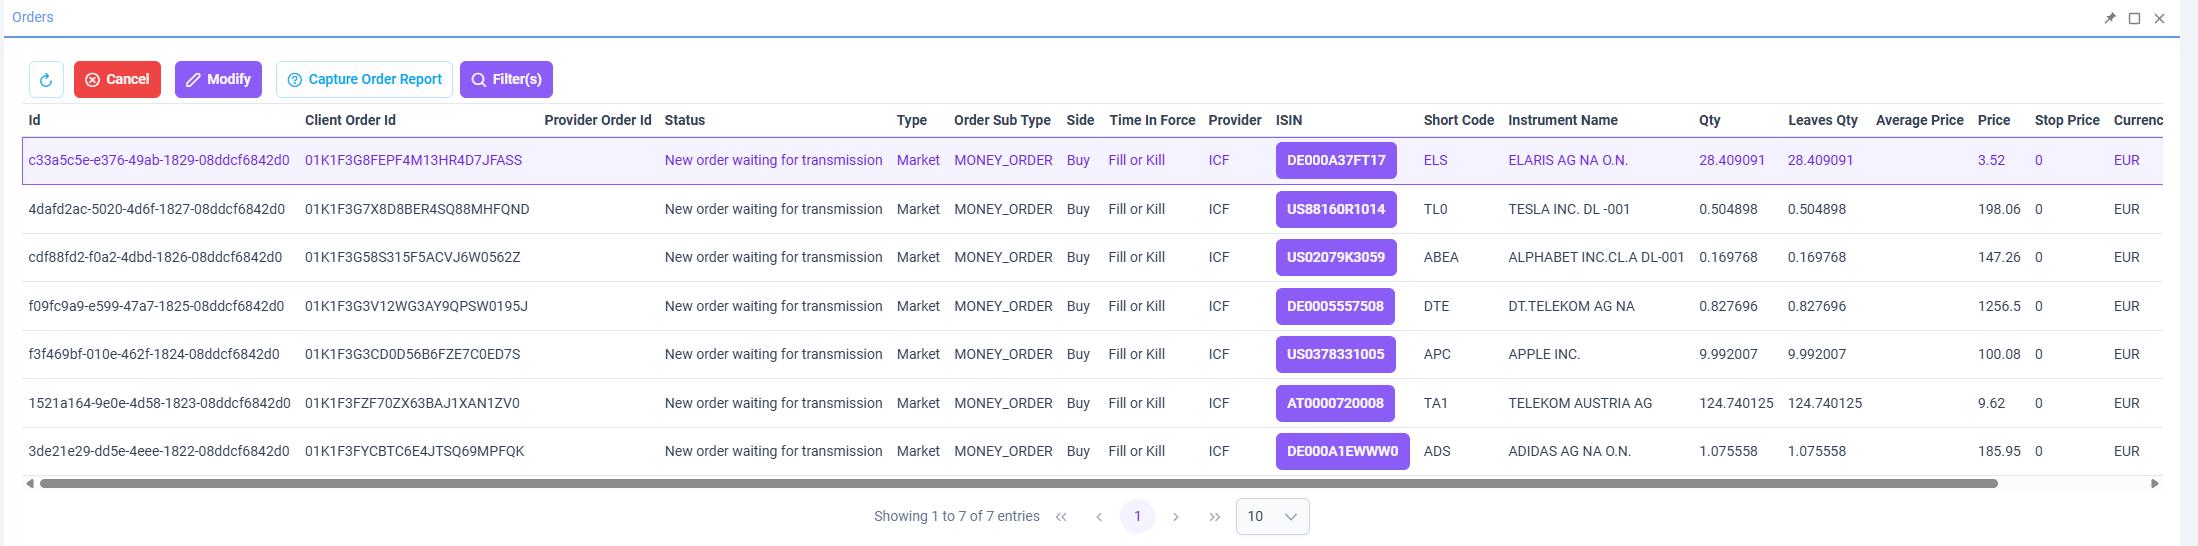The height and width of the screenshot is (546, 2198).
Task: Open ISIN AT0000720008 badge
Action: [1335, 403]
